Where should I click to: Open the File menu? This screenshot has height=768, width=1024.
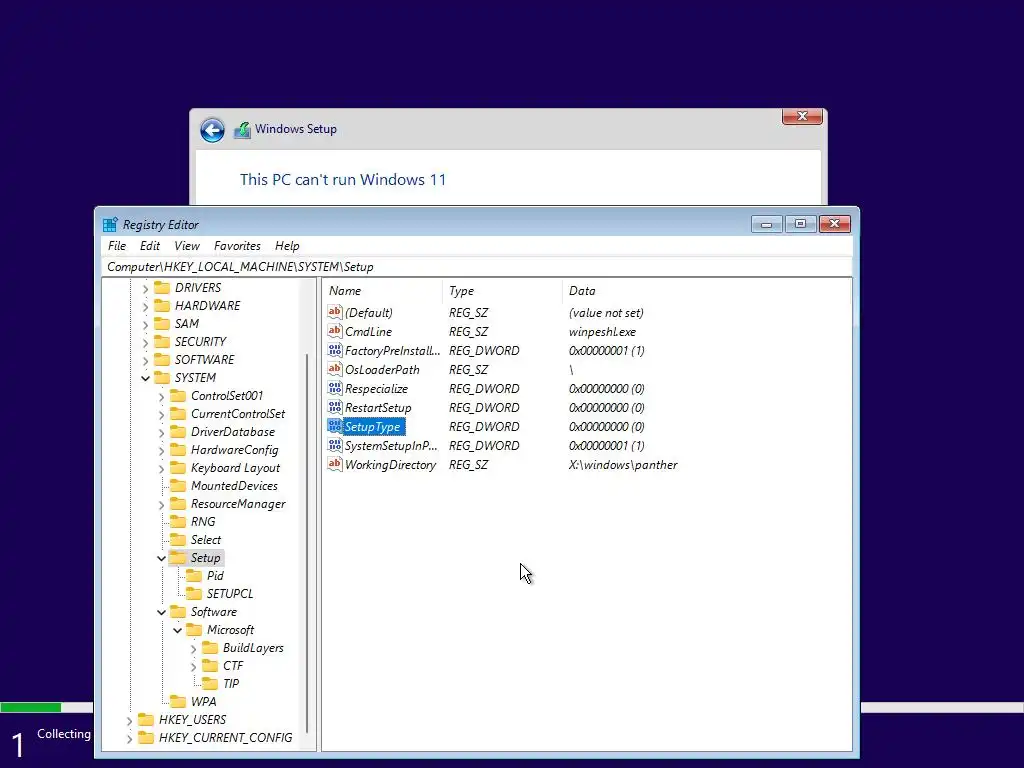pos(117,246)
